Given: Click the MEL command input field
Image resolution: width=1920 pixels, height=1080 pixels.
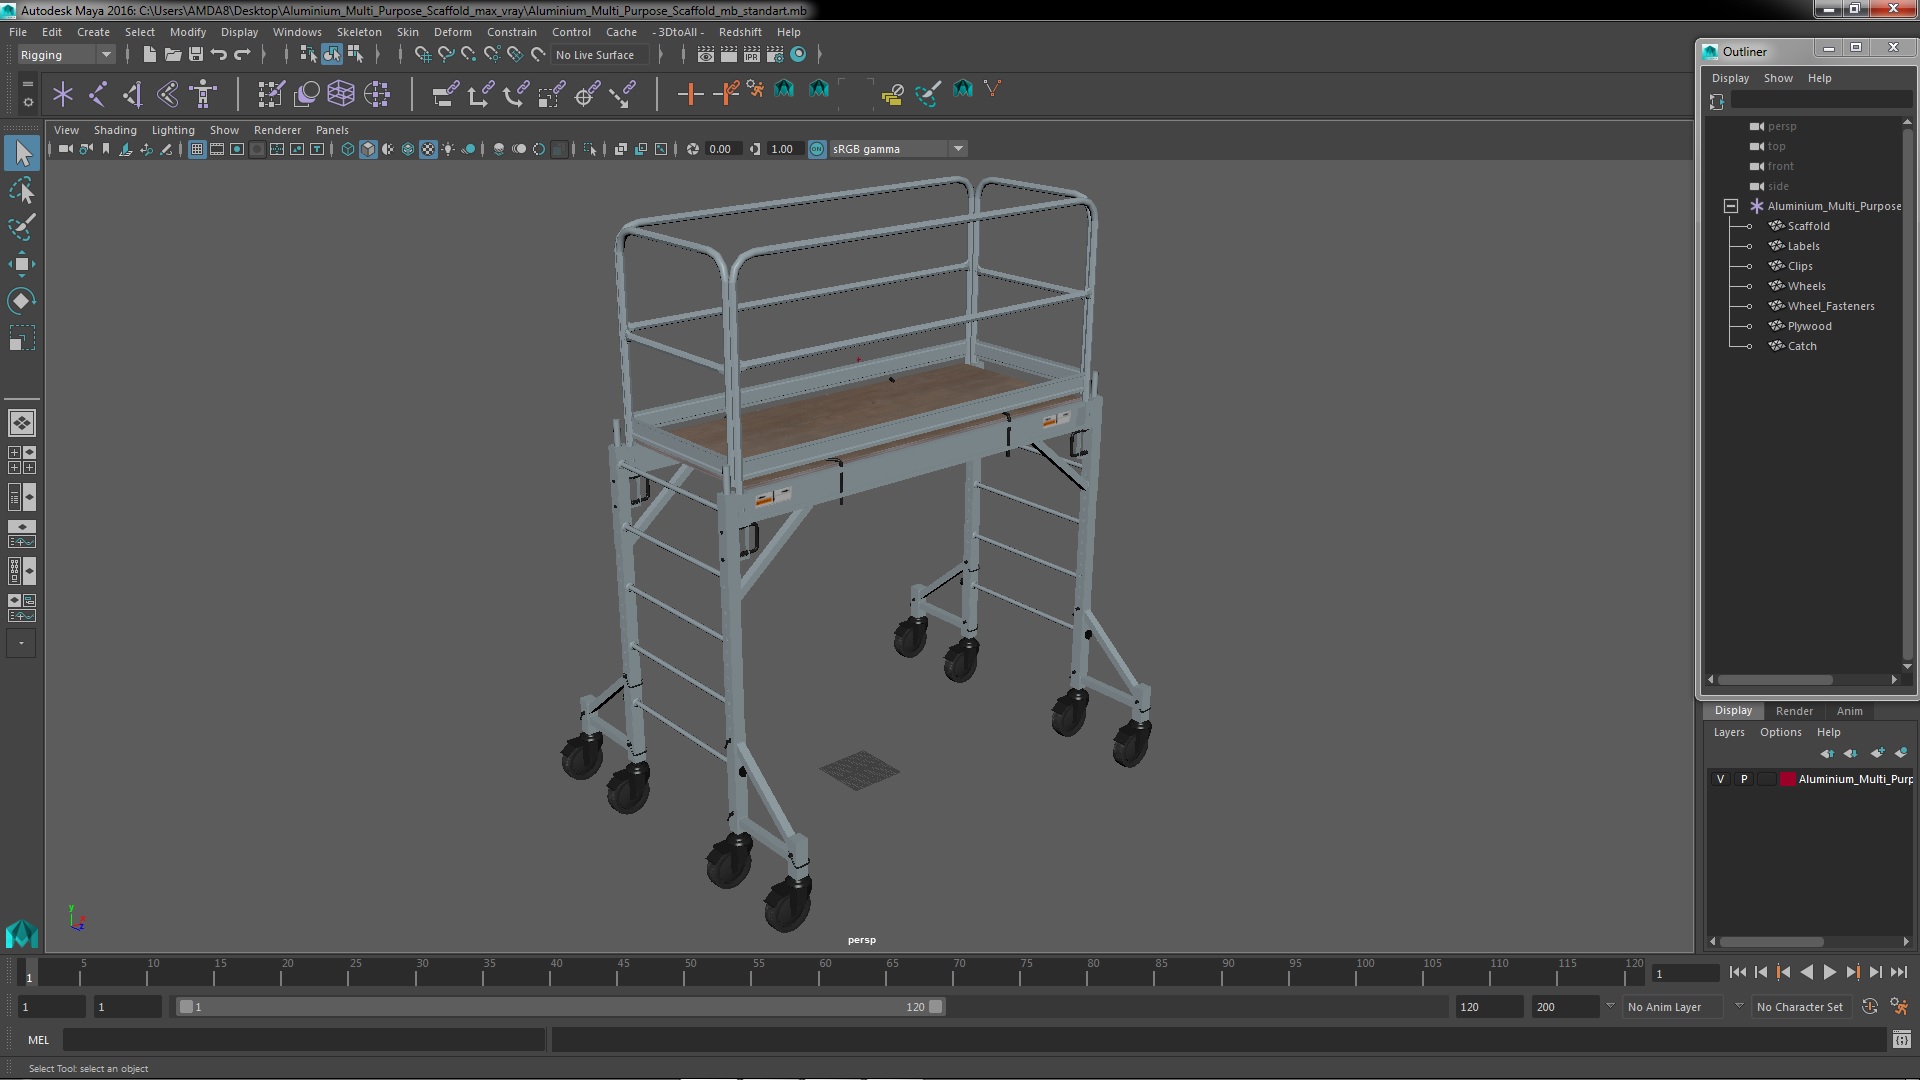Looking at the screenshot, I should click(304, 1040).
